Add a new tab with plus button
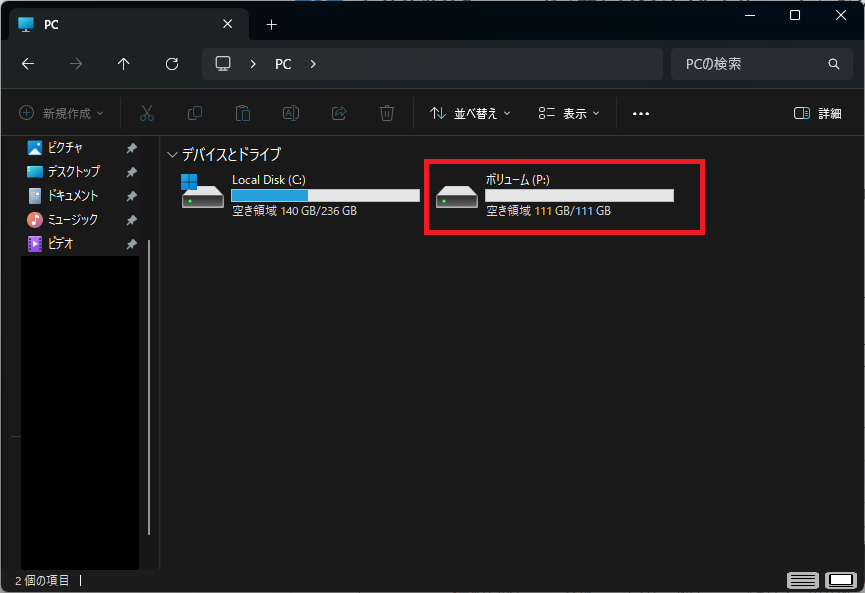 (x=271, y=24)
